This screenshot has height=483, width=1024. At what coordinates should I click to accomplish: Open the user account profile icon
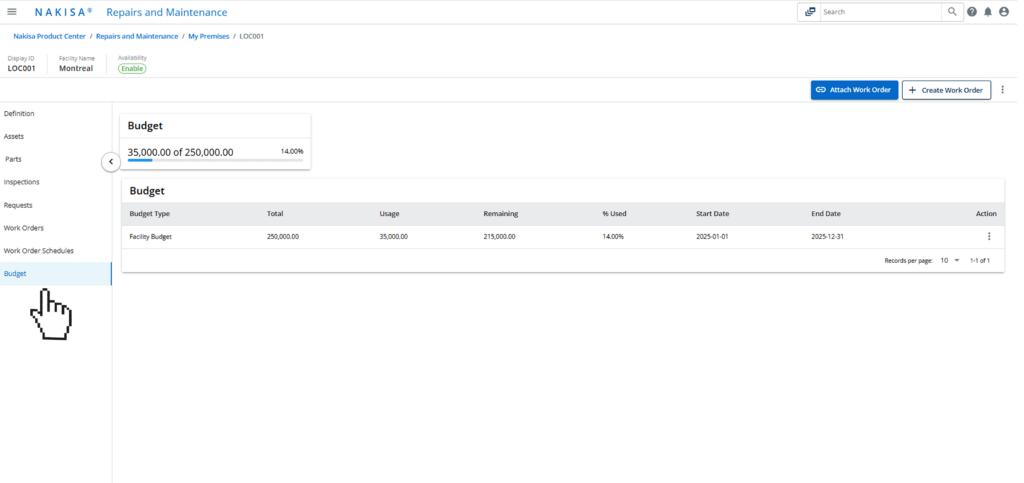[1004, 12]
